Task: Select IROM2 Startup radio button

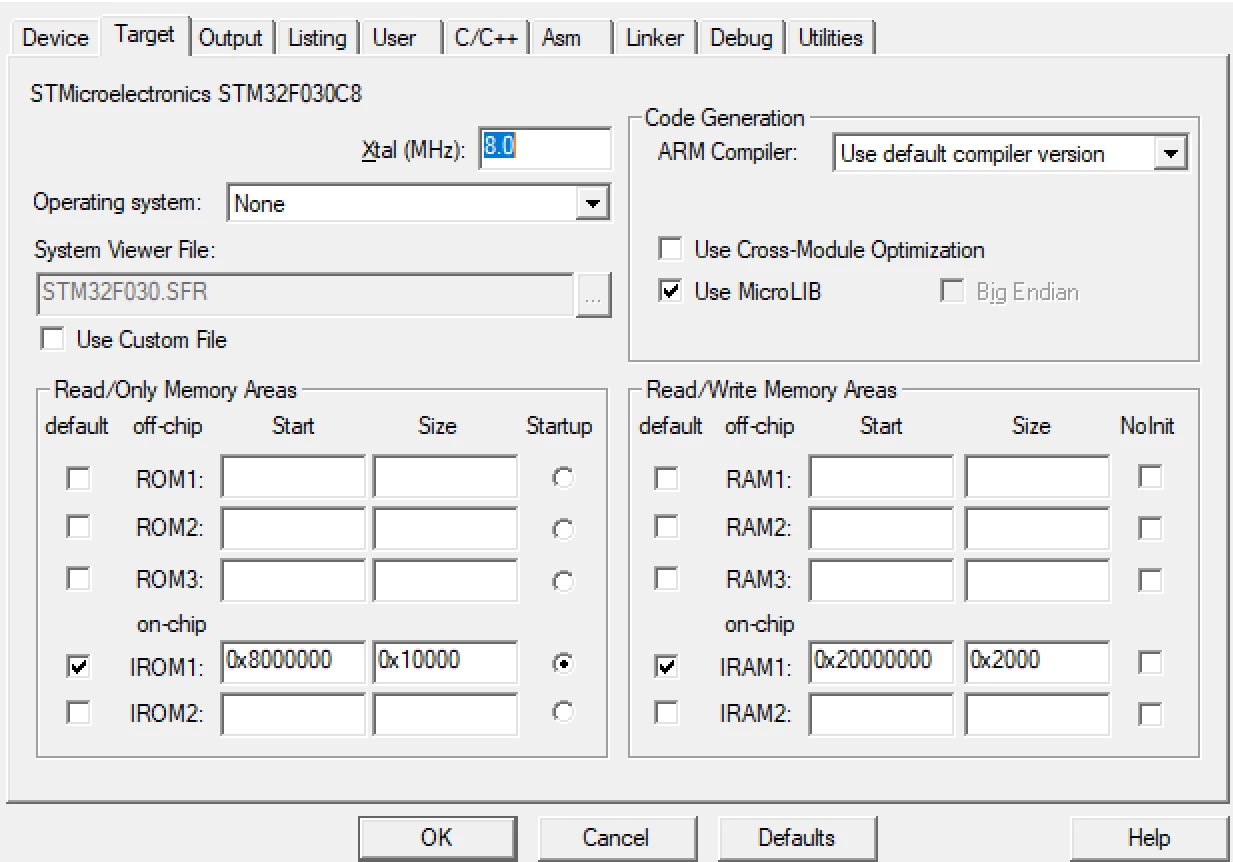Action: pos(563,711)
